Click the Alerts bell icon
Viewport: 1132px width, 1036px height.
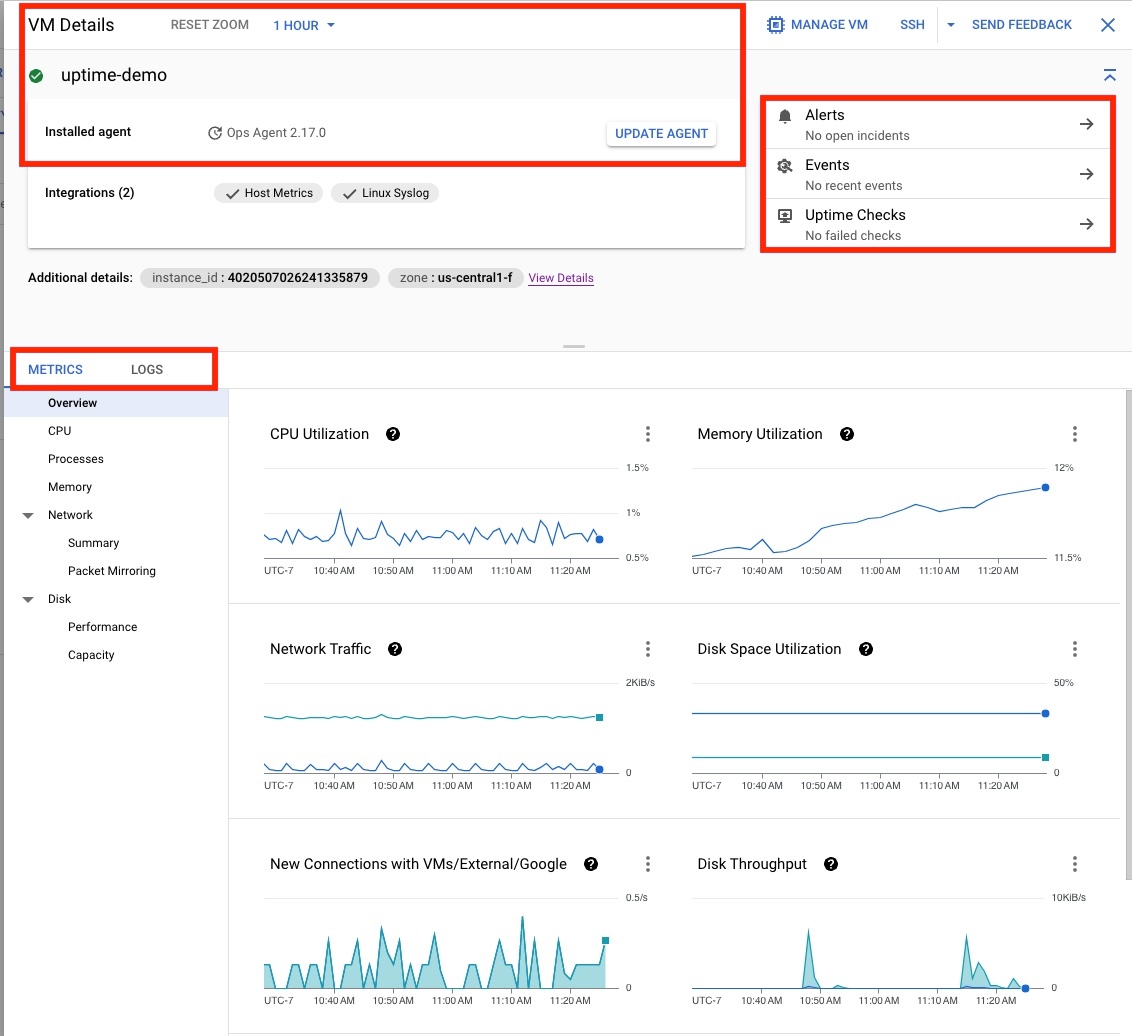[x=784, y=114]
